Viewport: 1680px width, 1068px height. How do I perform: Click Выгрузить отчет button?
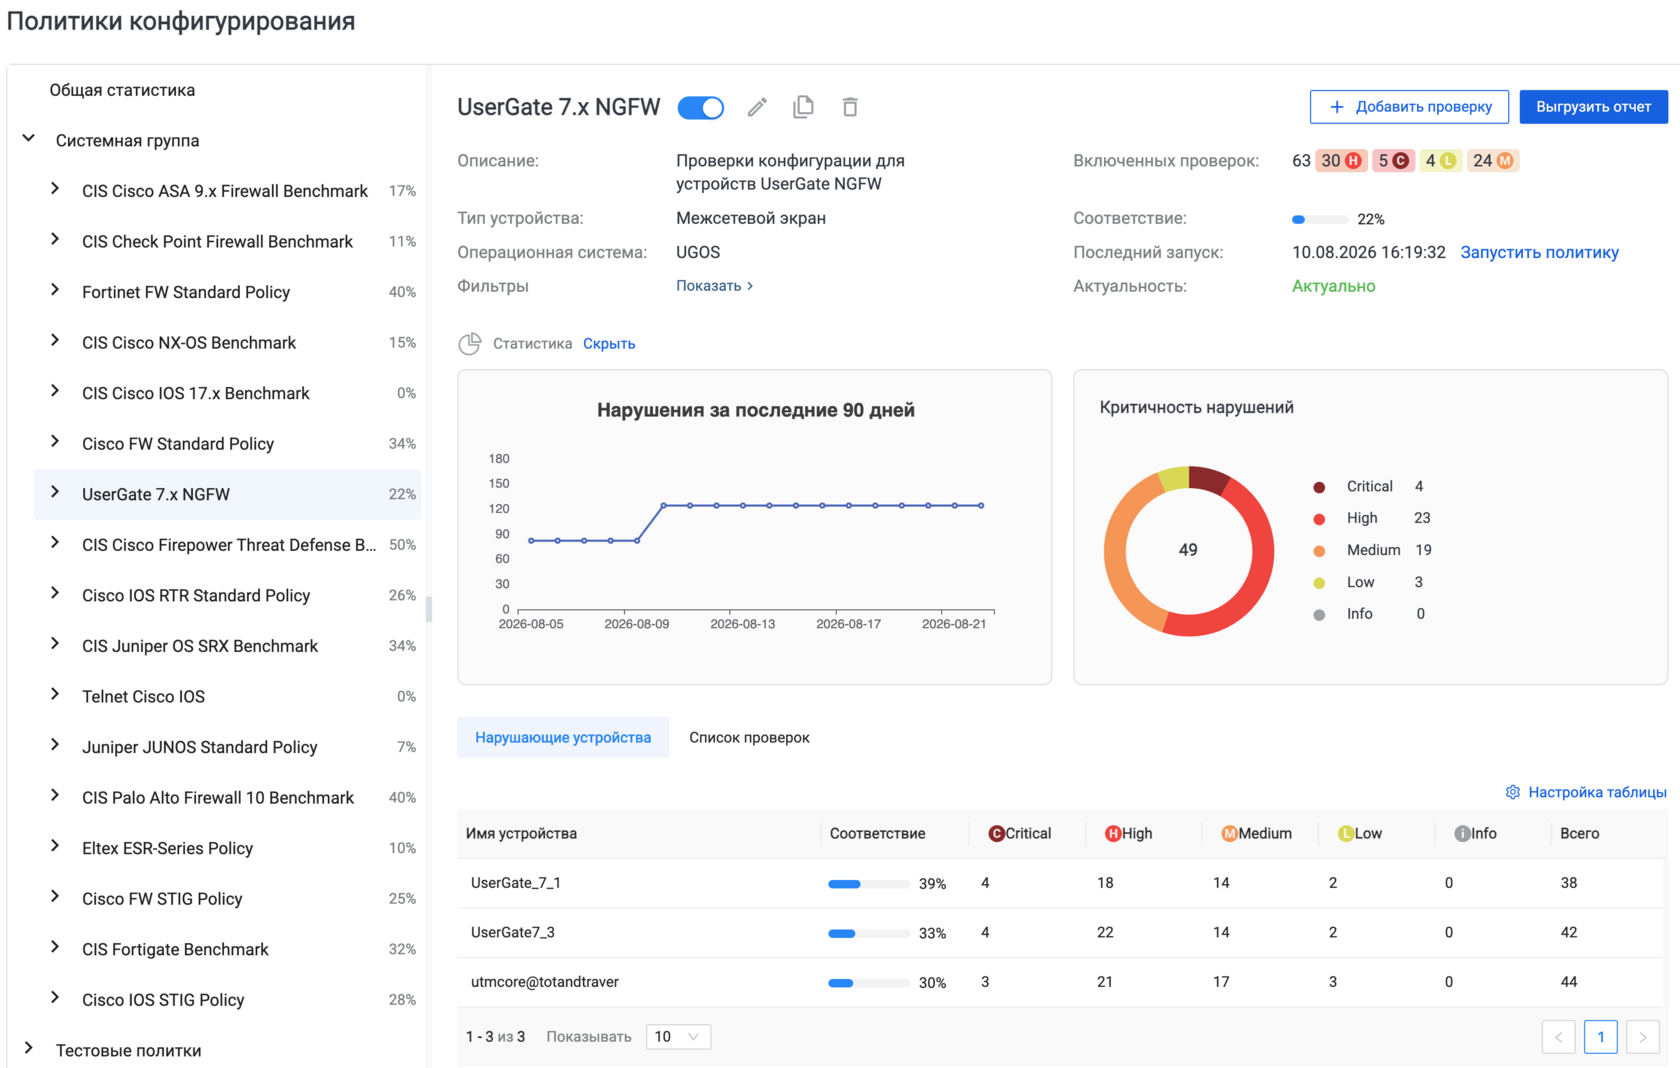tap(1593, 107)
